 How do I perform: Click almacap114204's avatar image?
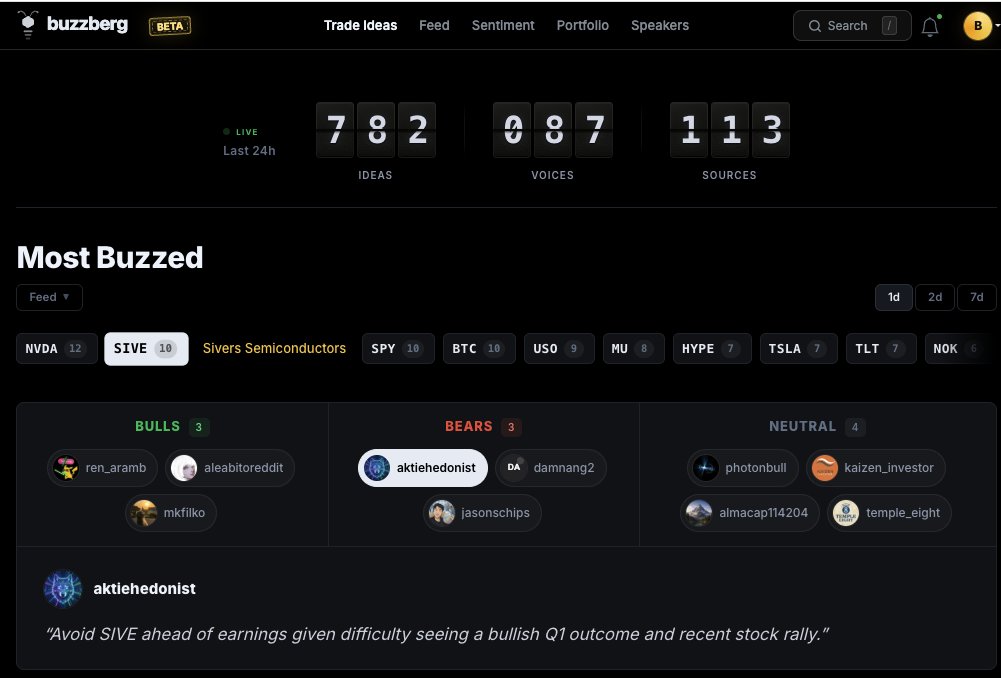tap(699, 513)
